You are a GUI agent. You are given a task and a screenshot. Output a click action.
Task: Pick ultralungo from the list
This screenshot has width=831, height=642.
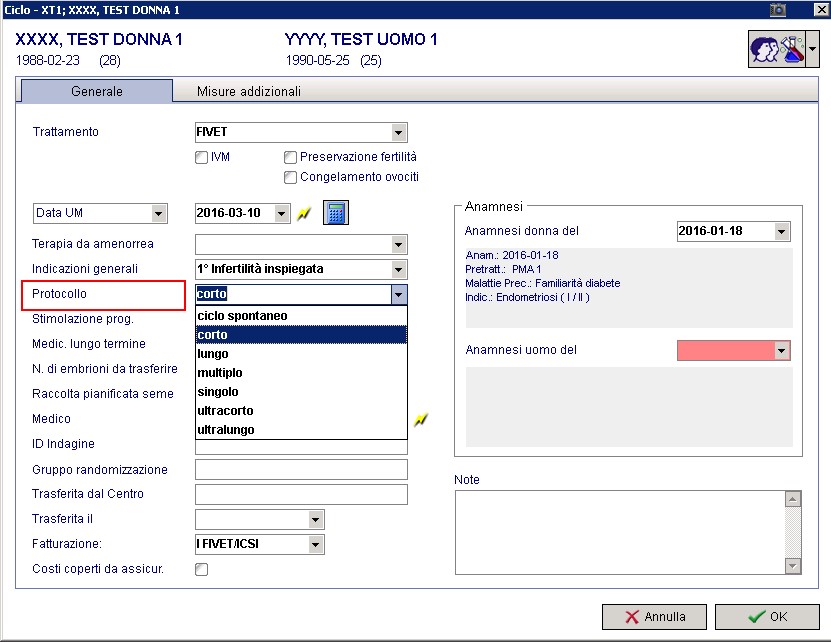(x=301, y=429)
